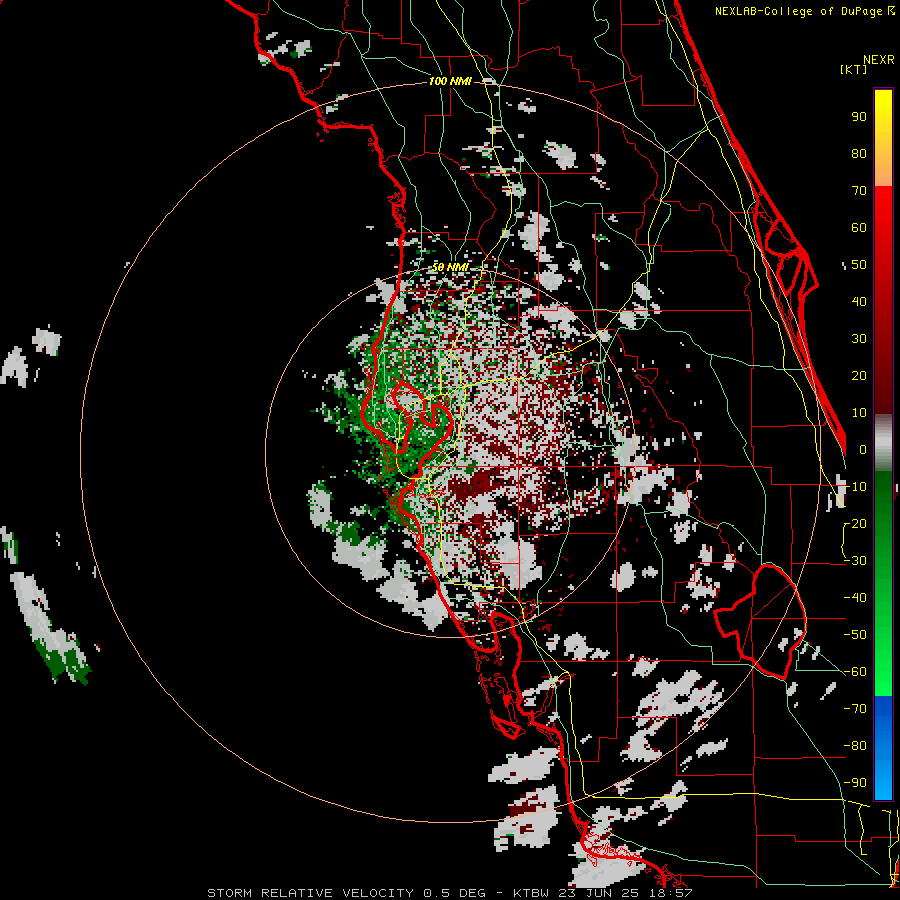Click the -50 value on velocity scale

(855, 635)
